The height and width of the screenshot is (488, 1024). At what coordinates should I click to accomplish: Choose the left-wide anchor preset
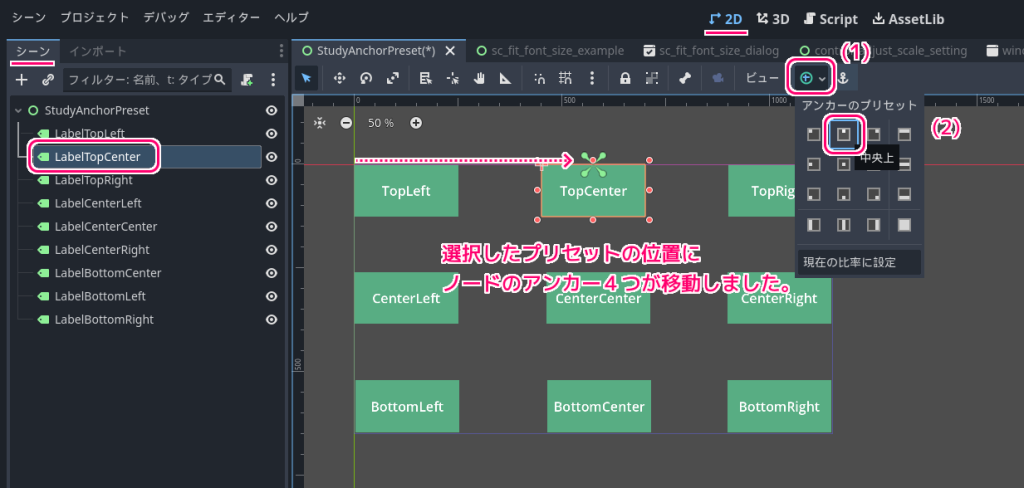coord(814,225)
